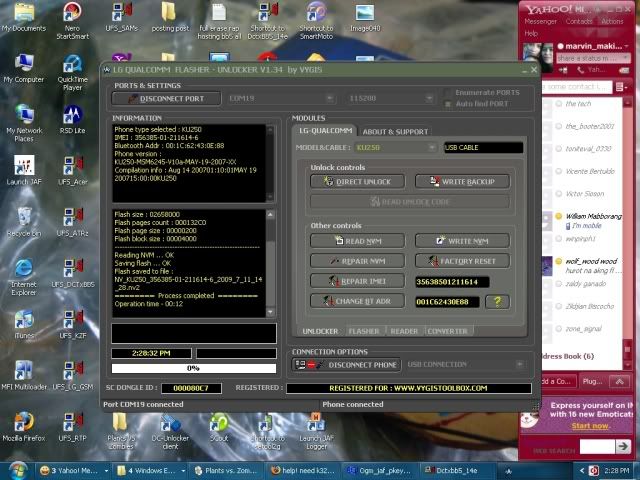Viewport: 640px width, 480px height.
Task: Click the flash log panel scrollbar
Action: pyautogui.click(x=270, y=263)
